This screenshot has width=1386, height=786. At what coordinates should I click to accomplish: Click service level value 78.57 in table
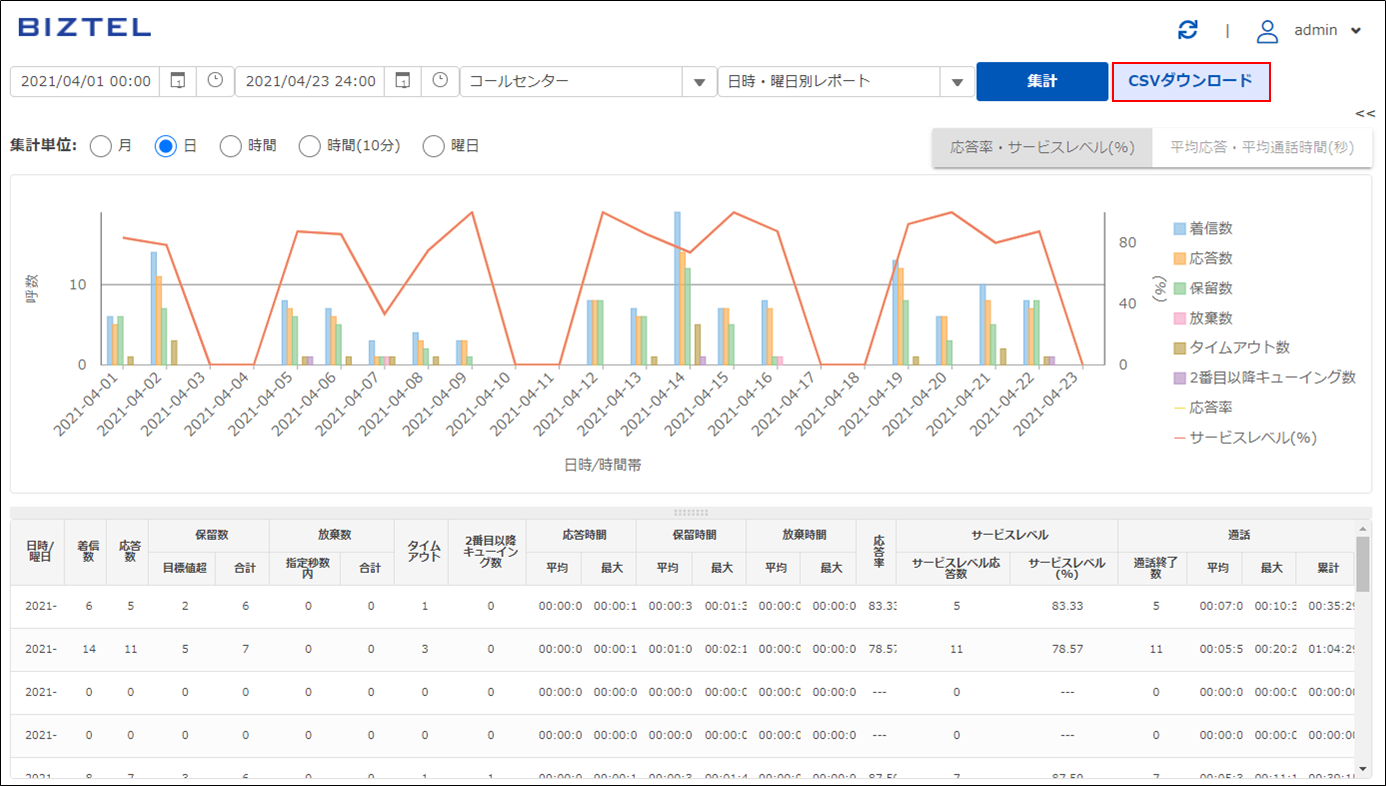(x=1066, y=649)
